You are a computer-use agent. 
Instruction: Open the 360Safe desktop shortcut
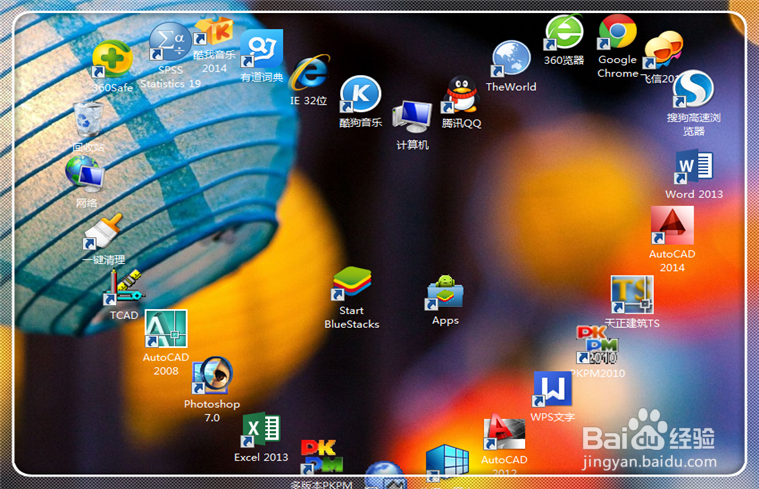click(x=112, y=60)
